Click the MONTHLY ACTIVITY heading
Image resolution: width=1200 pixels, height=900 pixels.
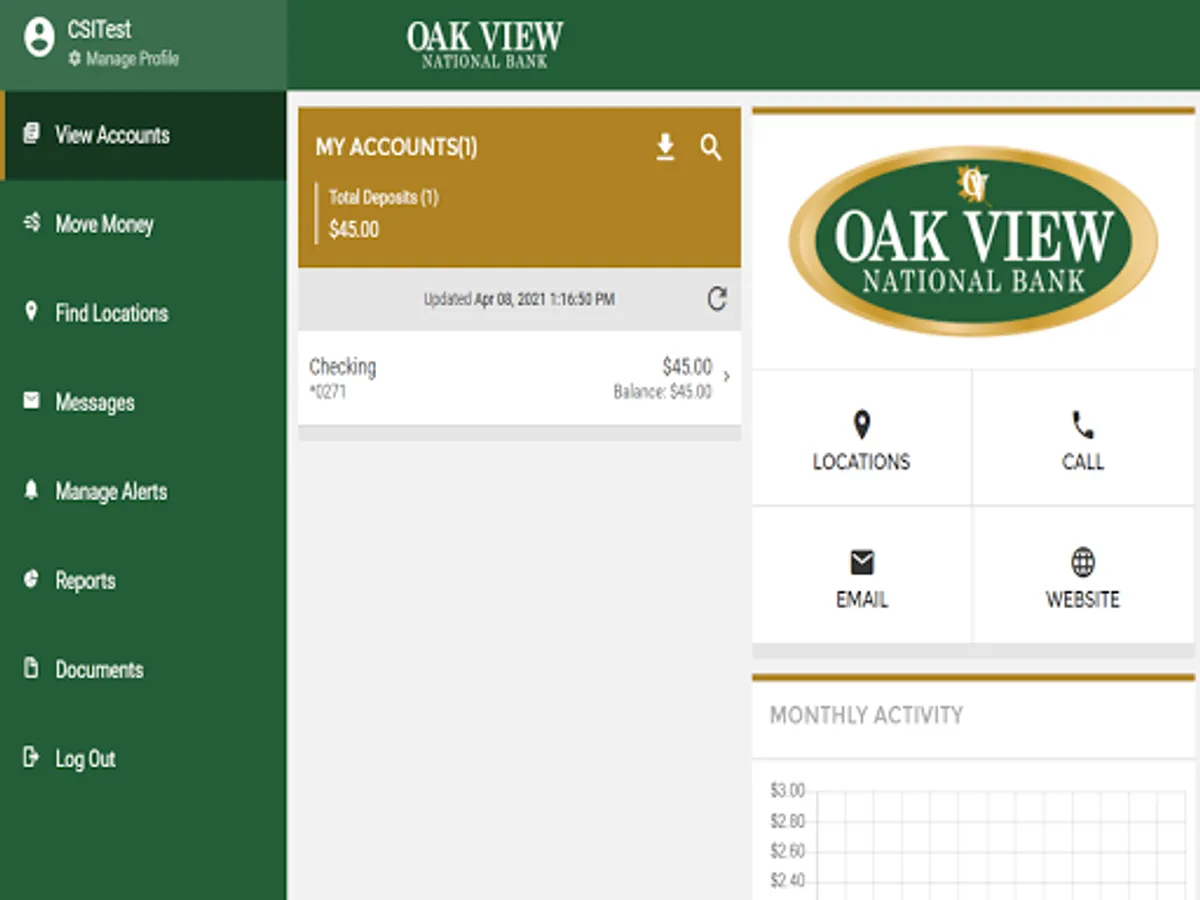[867, 715]
